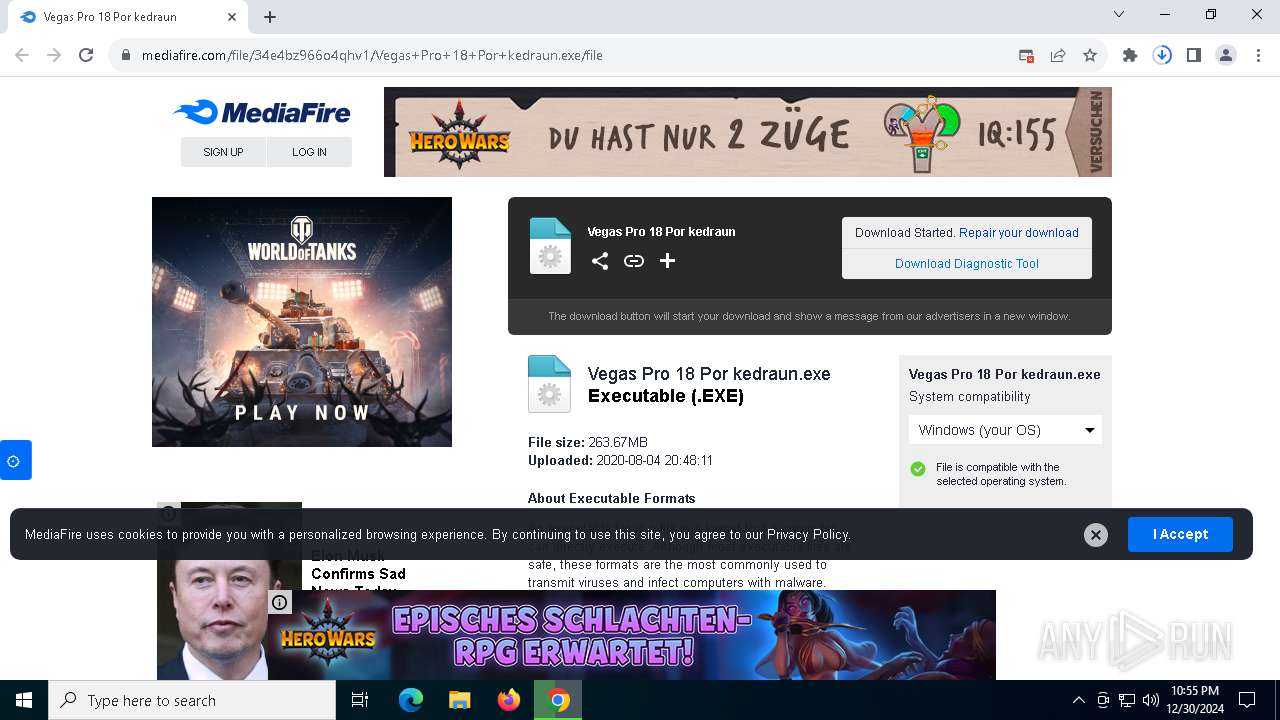Screen dimensions: 1280x720
Task: Click the blue accessibility widget on the left edge
Action: coord(14,461)
